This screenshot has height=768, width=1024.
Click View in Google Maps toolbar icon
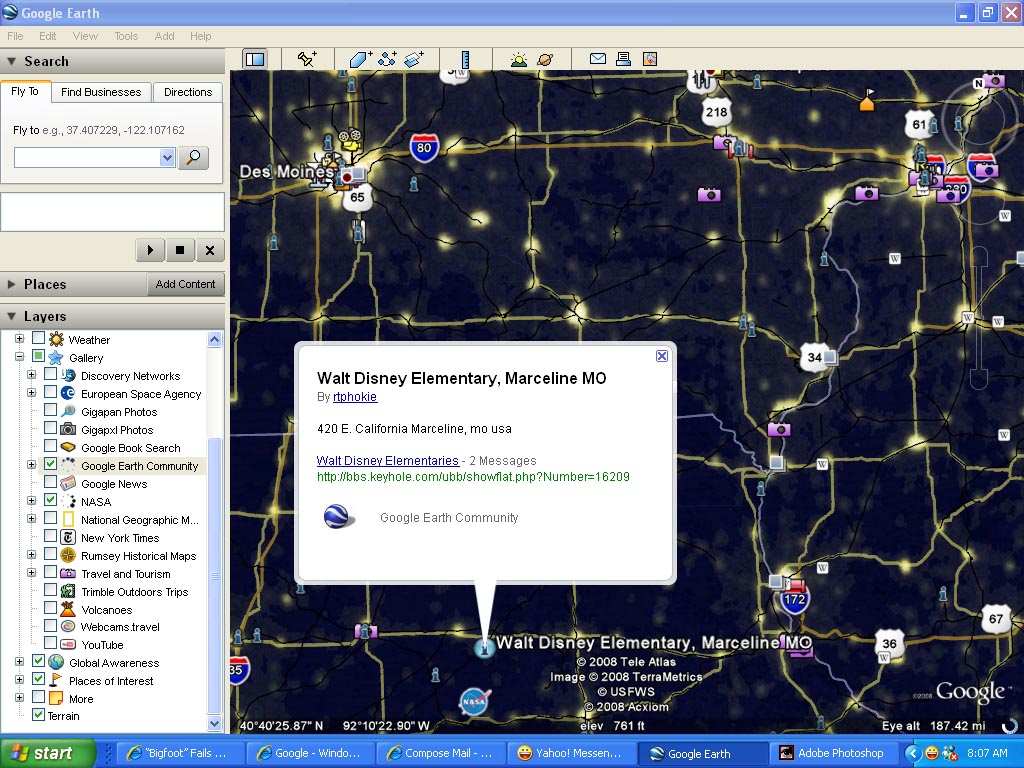click(x=650, y=59)
